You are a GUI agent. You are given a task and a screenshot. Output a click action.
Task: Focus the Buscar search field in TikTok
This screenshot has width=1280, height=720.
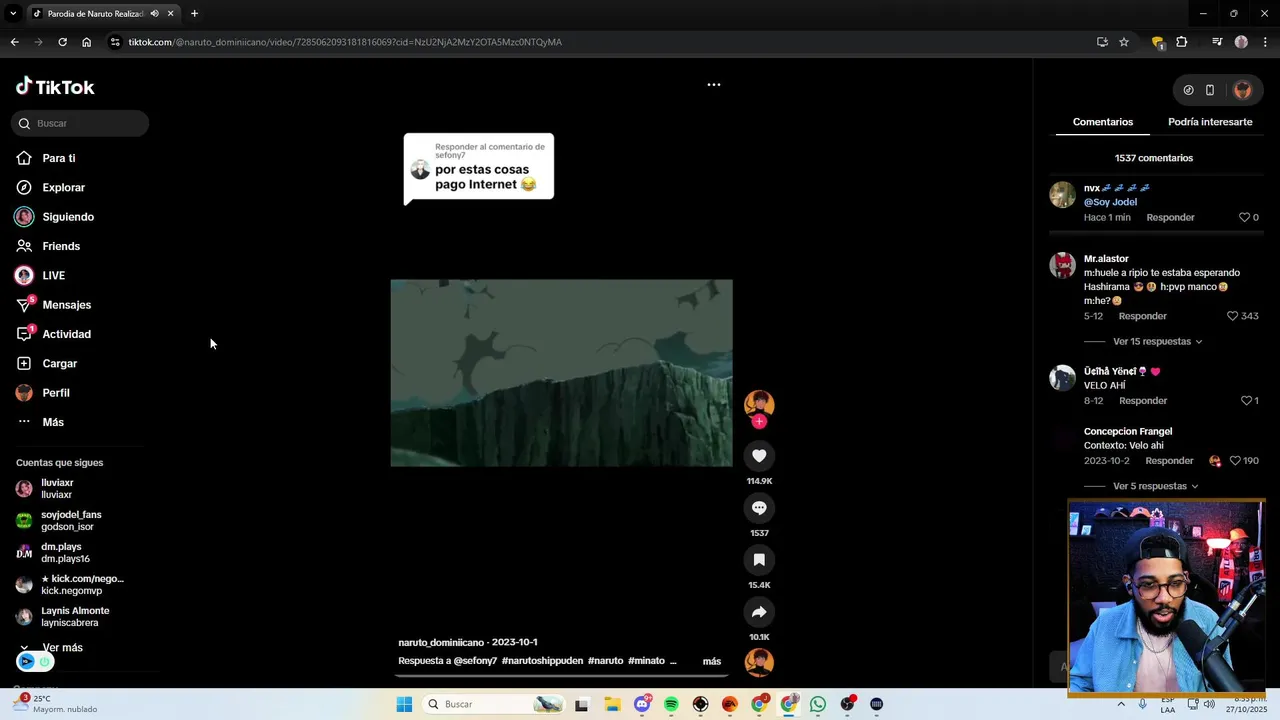coord(80,123)
